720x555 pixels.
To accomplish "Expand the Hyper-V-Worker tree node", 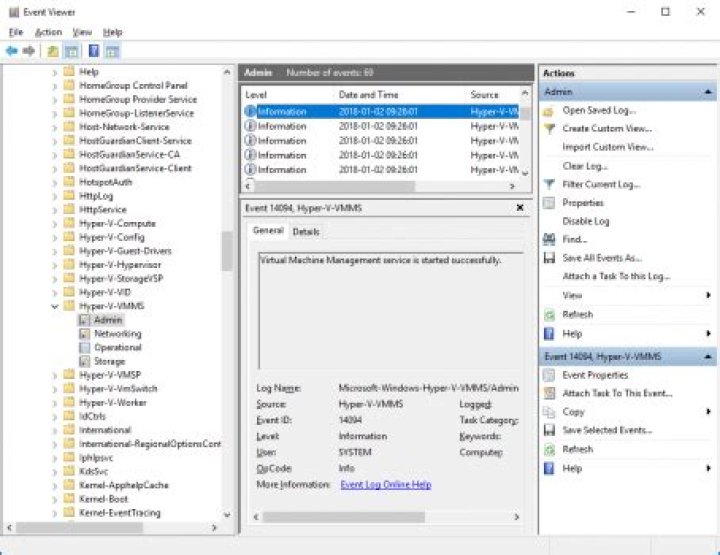I will point(55,403).
